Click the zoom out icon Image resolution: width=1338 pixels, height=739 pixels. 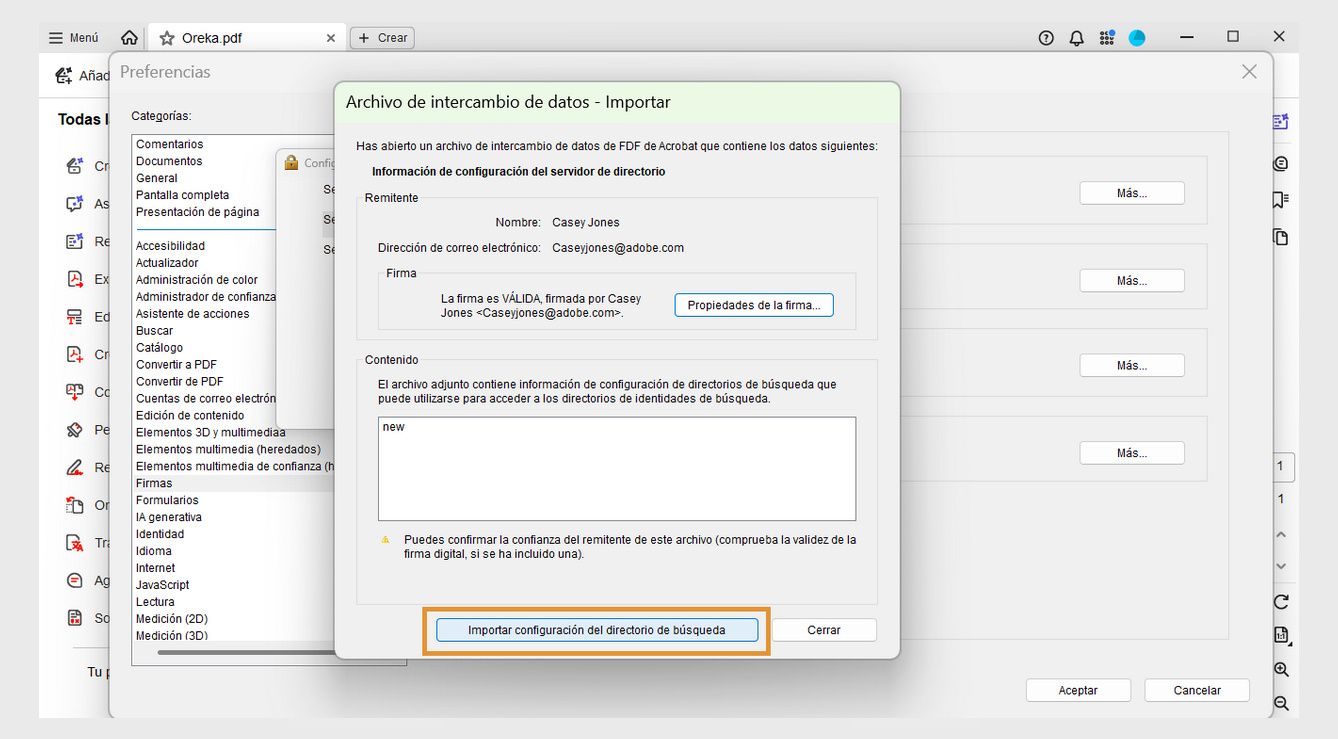pos(1281,703)
